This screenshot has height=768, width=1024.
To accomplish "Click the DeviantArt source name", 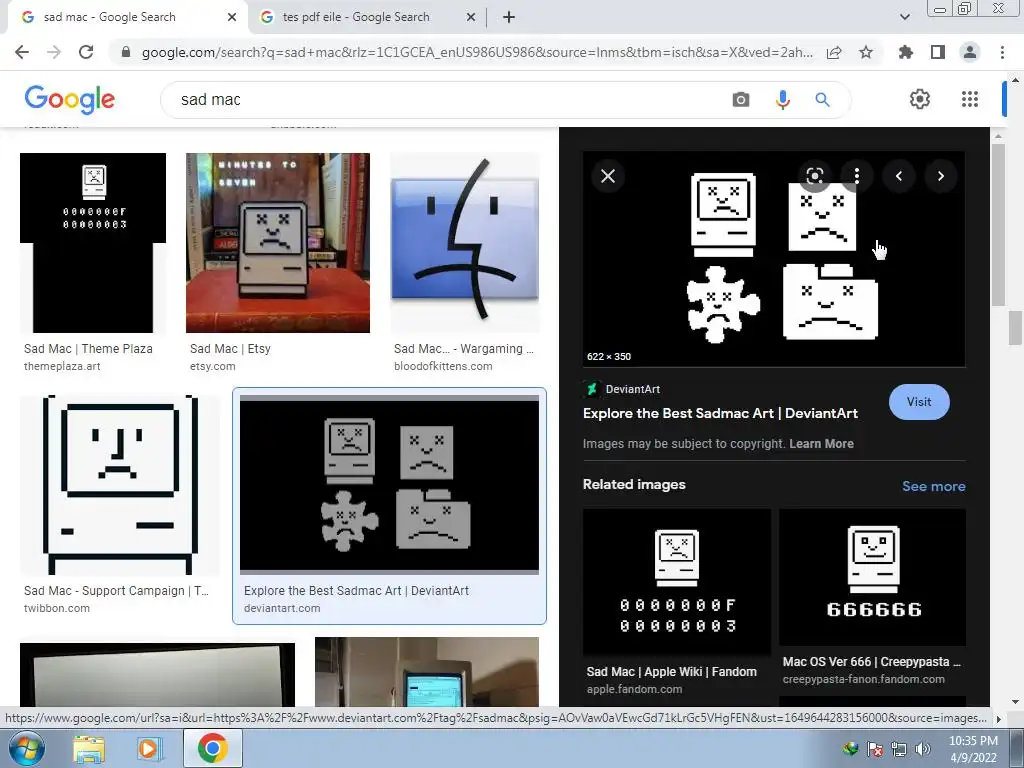I will click(x=632, y=389).
